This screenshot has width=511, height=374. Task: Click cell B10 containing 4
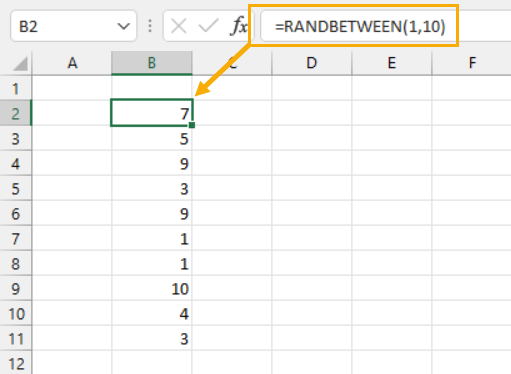[x=152, y=313]
